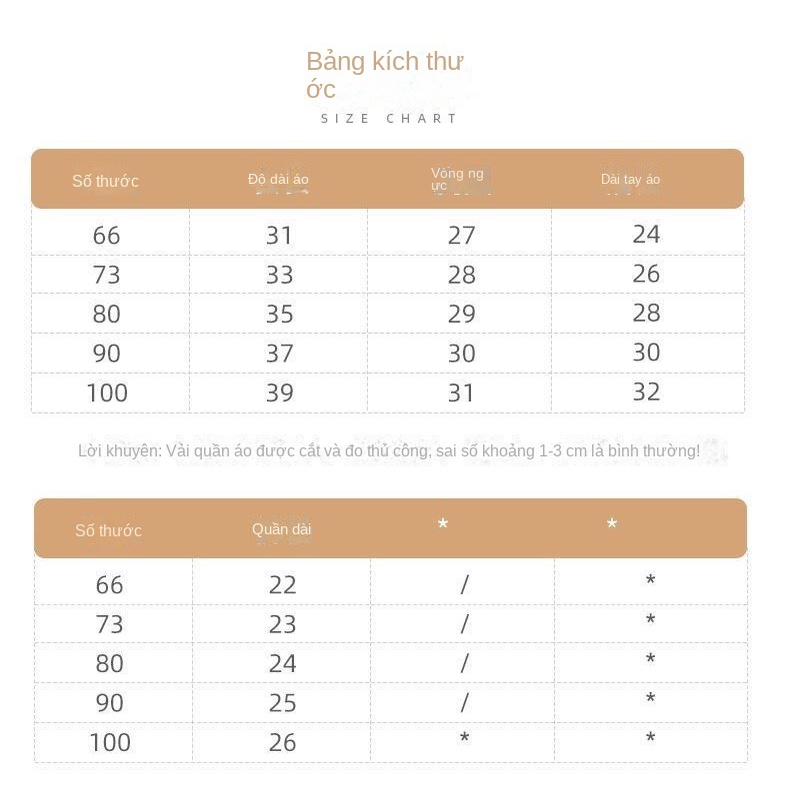Screen dimensions: 790x790
Task: Select the pants length value 23
Action: [282, 624]
